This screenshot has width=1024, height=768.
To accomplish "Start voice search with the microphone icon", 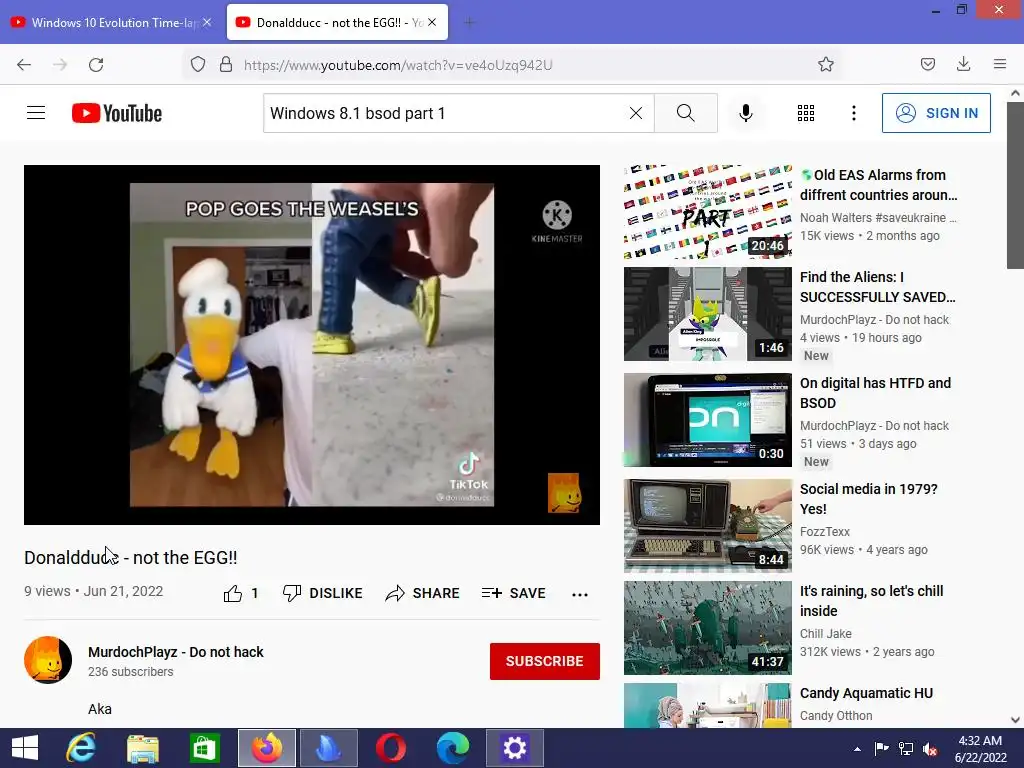I will pyautogui.click(x=746, y=113).
